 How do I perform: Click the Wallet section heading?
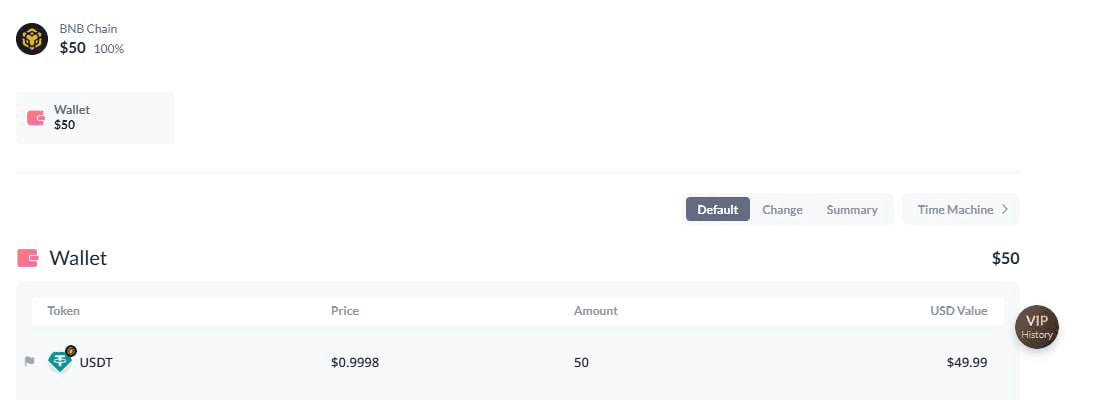[78, 258]
